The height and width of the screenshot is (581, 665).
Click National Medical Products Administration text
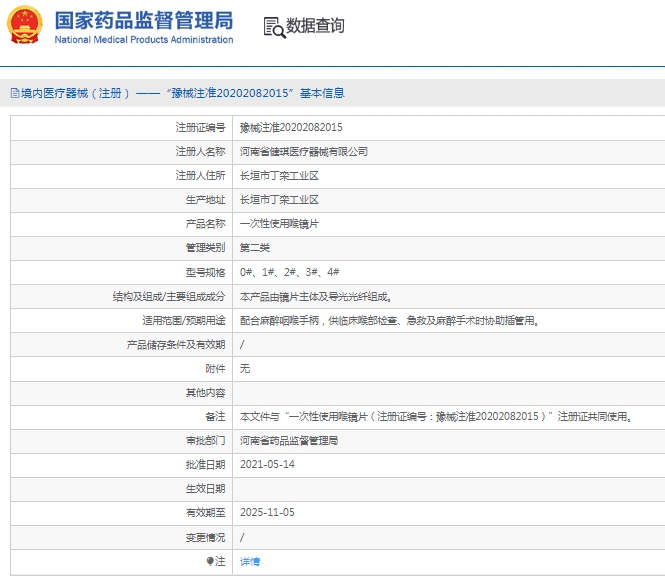coord(144,39)
